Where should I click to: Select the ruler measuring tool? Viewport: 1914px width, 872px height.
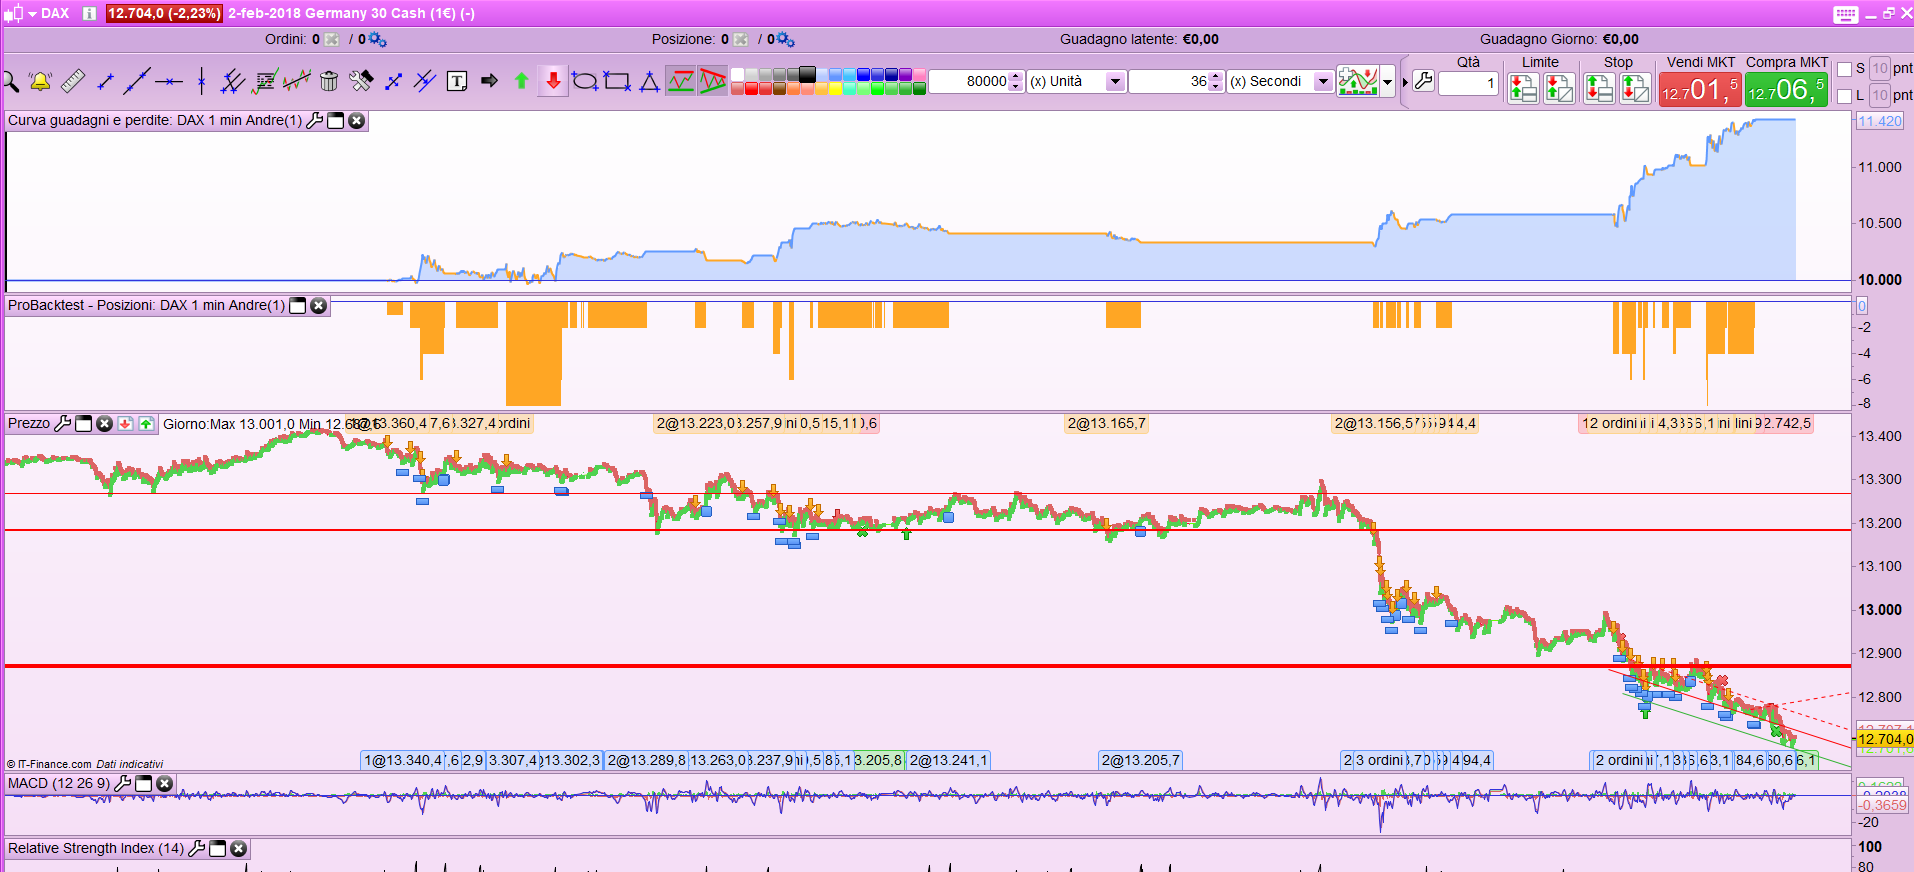(73, 82)
